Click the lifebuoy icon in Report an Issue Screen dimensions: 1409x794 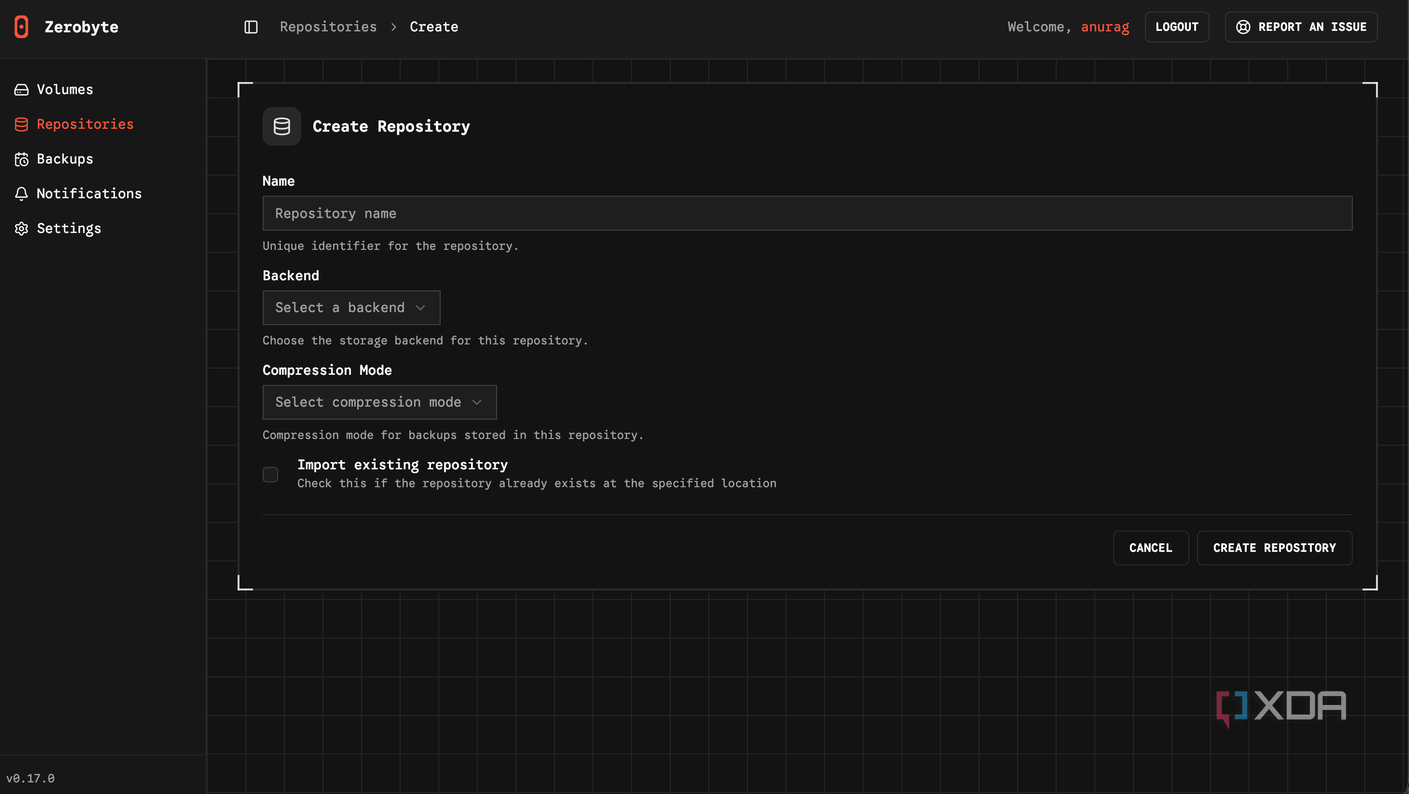(x=1243, y=27)
